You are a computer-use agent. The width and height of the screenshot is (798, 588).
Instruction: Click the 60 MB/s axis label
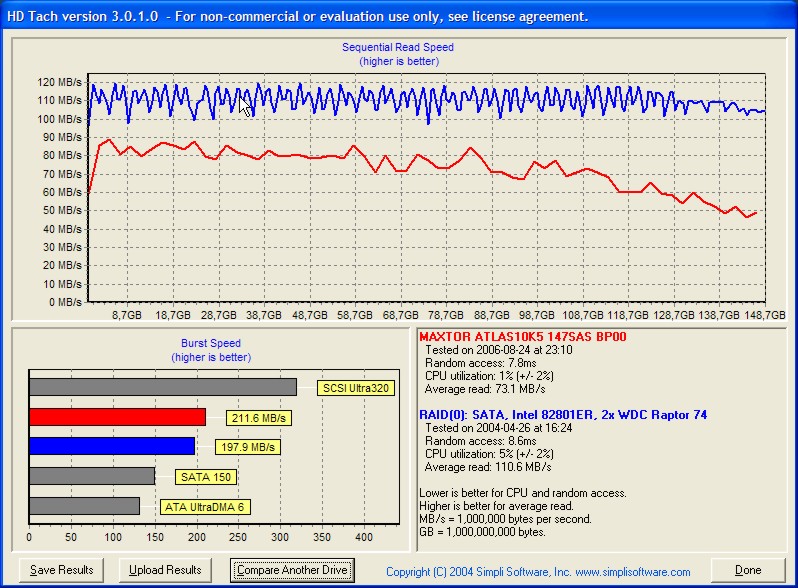62,192
